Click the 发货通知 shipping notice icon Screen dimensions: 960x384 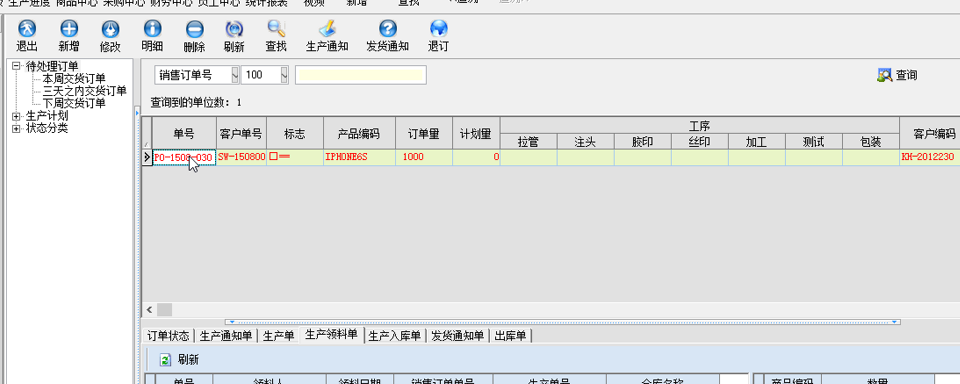coord(388,29)
